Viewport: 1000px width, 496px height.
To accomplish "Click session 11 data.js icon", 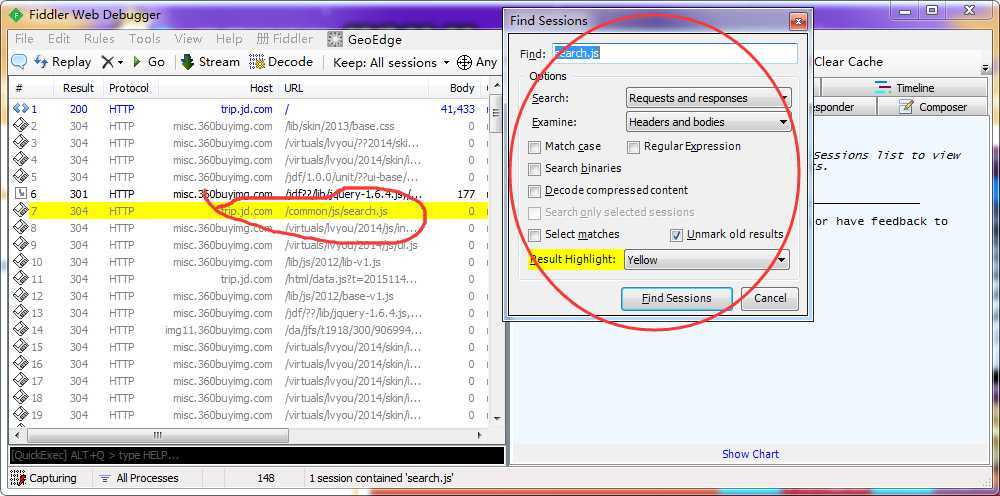I will pyautogui.click(x=21, y=279).
